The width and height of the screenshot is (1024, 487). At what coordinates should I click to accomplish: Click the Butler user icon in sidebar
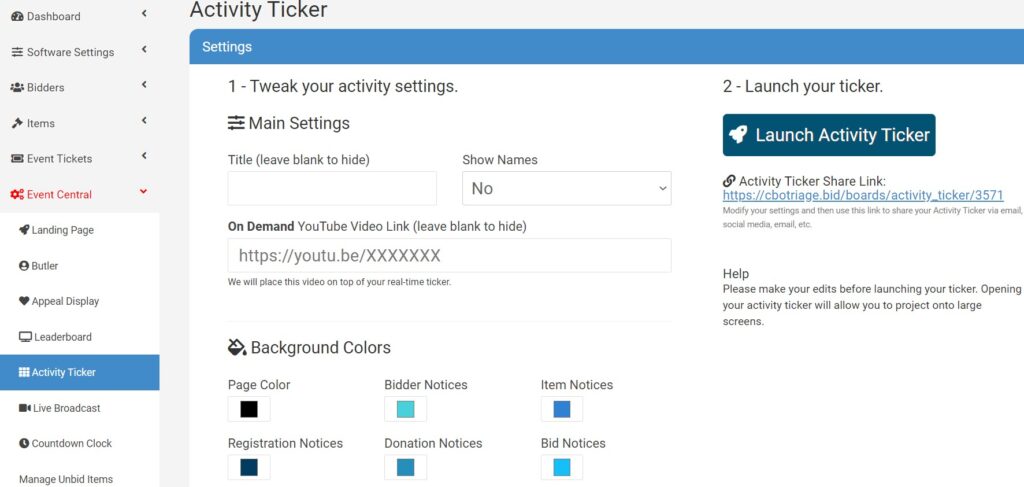(x=24, y=266)
